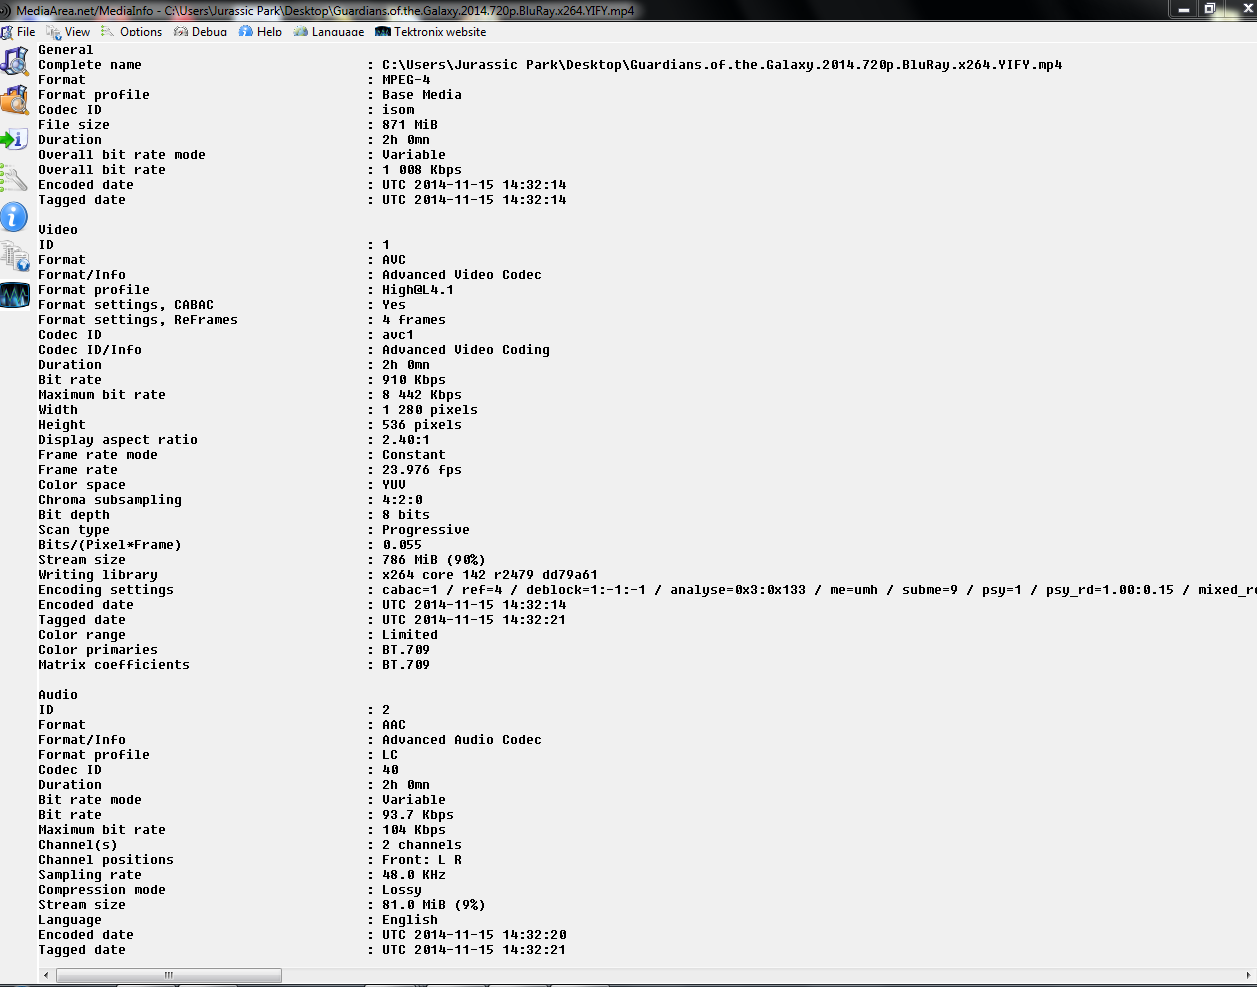The height and width of the screenshot is (987, 1257).
Task: Click the 'avc1' codec ID value
Action: [x=398, y=335]
